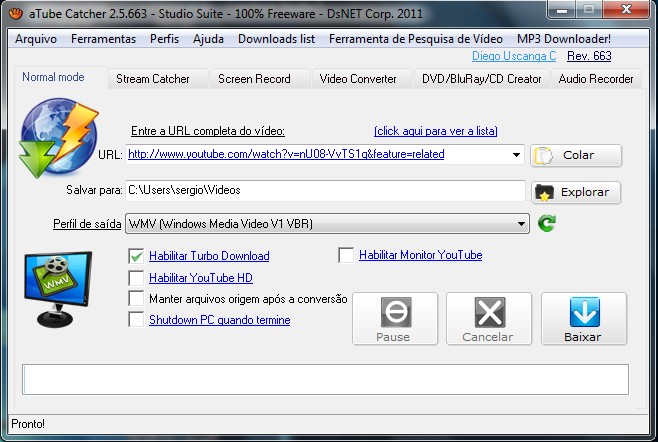Screen dimensions: 658x442
Task: Click the Entre a URL completa do vídeo label
Action: 208,131
